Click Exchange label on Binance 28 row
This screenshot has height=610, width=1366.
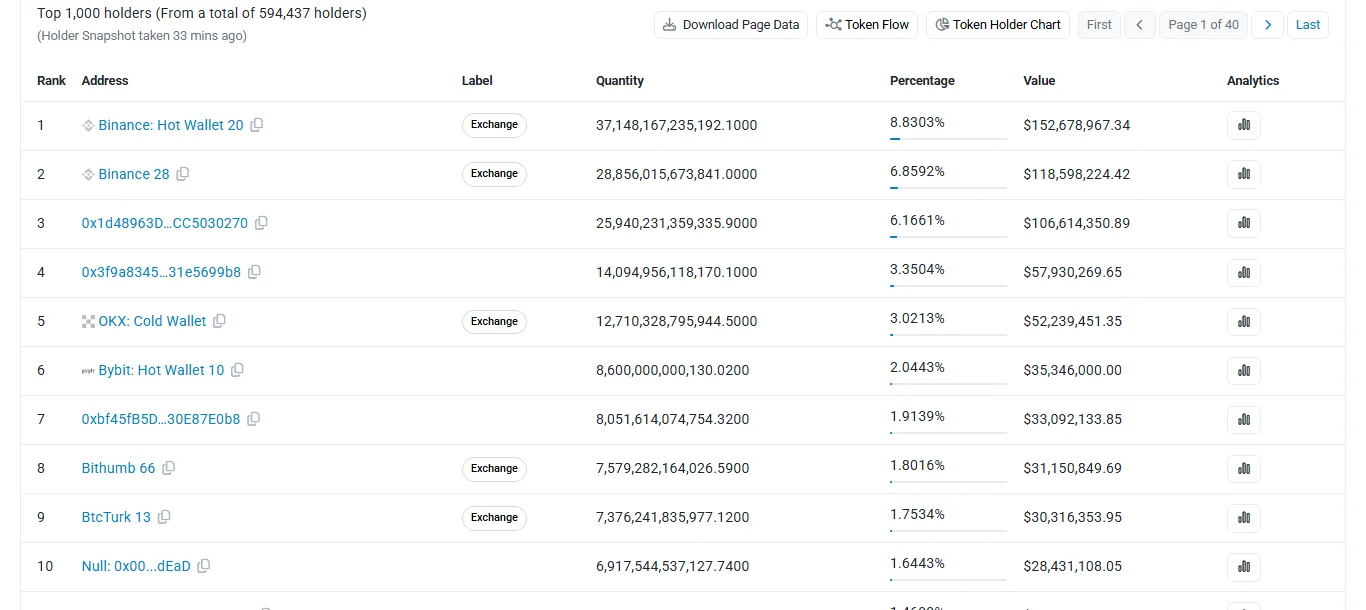click(x=494, y=174)
